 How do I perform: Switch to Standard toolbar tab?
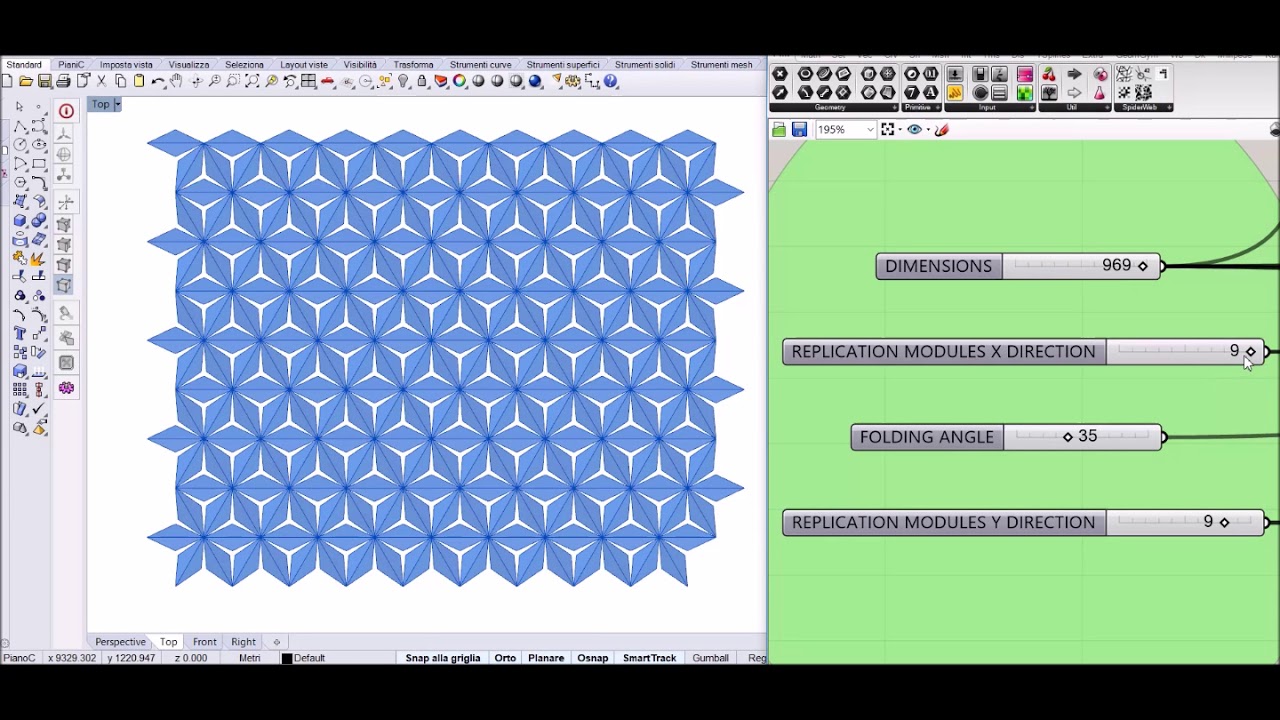point(24,64)
